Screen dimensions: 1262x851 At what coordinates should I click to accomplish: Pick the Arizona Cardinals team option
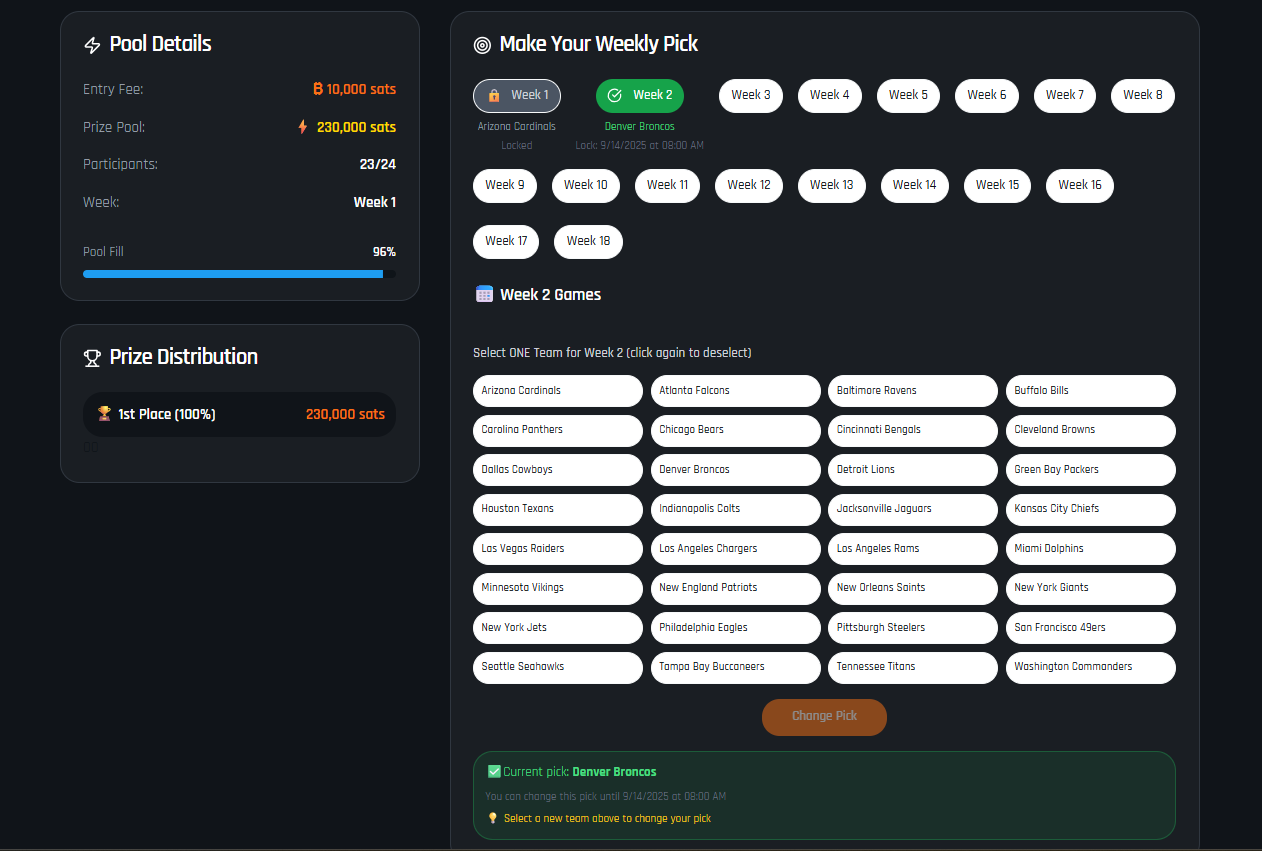point(558,391)
